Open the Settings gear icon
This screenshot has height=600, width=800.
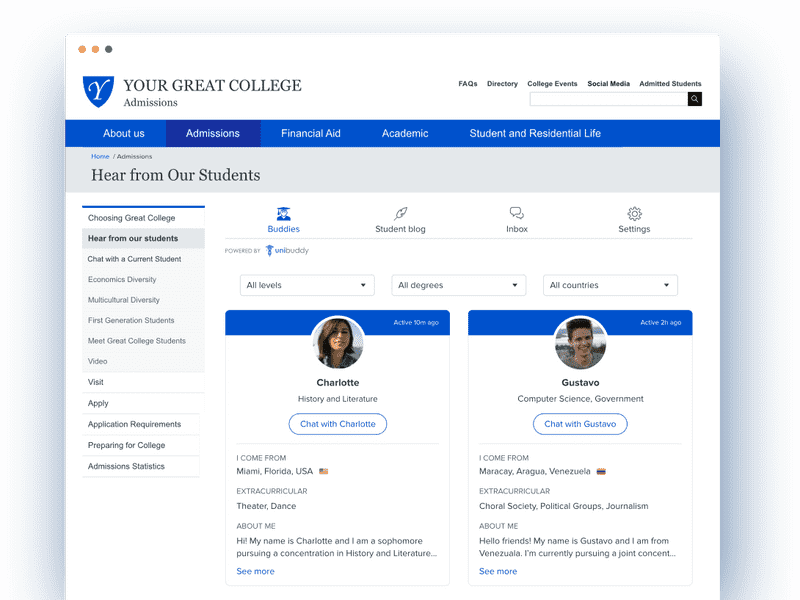(634, 213)
